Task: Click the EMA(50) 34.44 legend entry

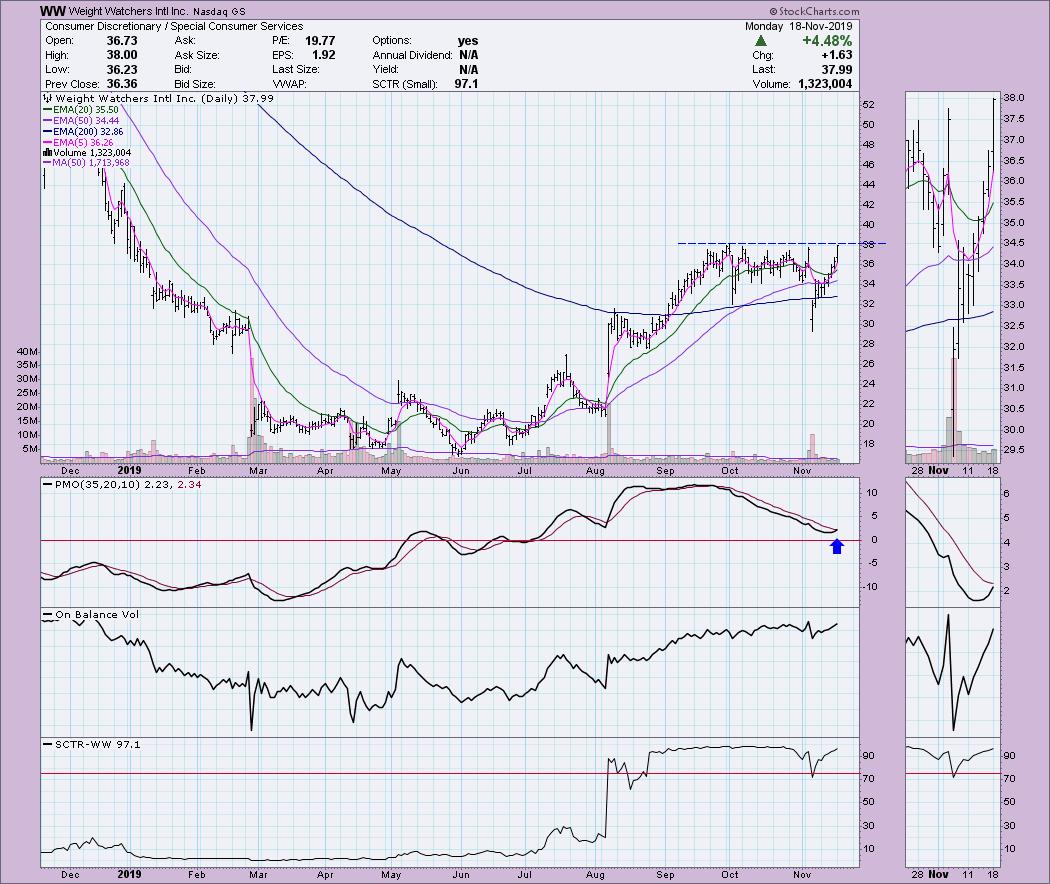Action: pyautogui.click(x=81, y=121)
